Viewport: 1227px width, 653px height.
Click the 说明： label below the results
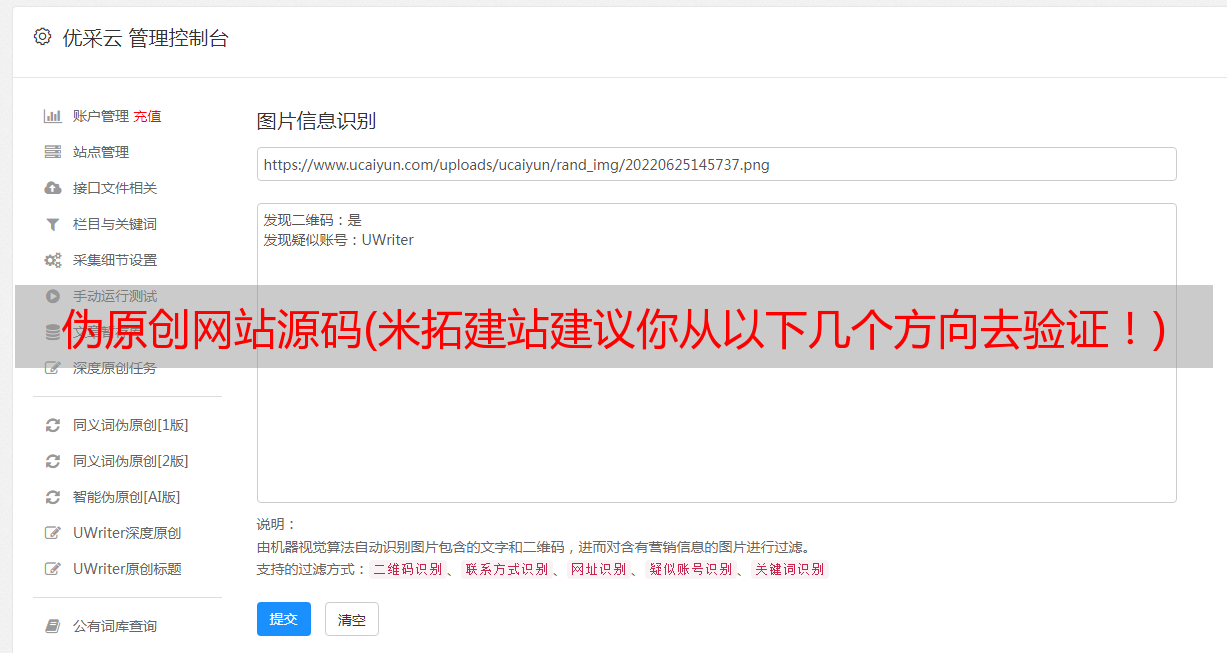tap(276, 524)
